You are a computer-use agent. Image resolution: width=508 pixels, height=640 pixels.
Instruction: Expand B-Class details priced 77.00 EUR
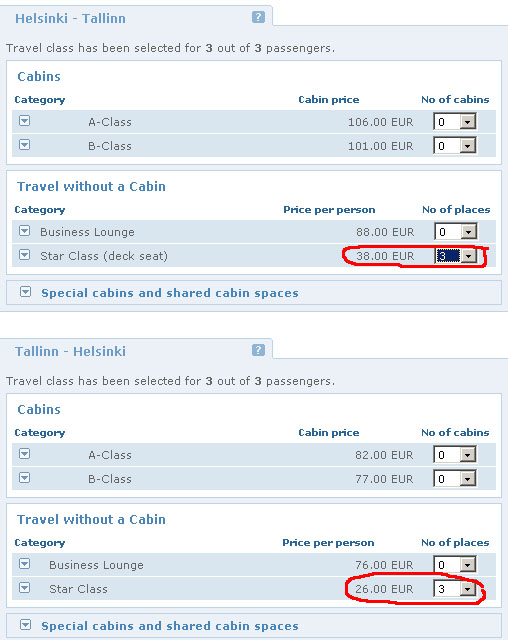click(x=25, y=478)
